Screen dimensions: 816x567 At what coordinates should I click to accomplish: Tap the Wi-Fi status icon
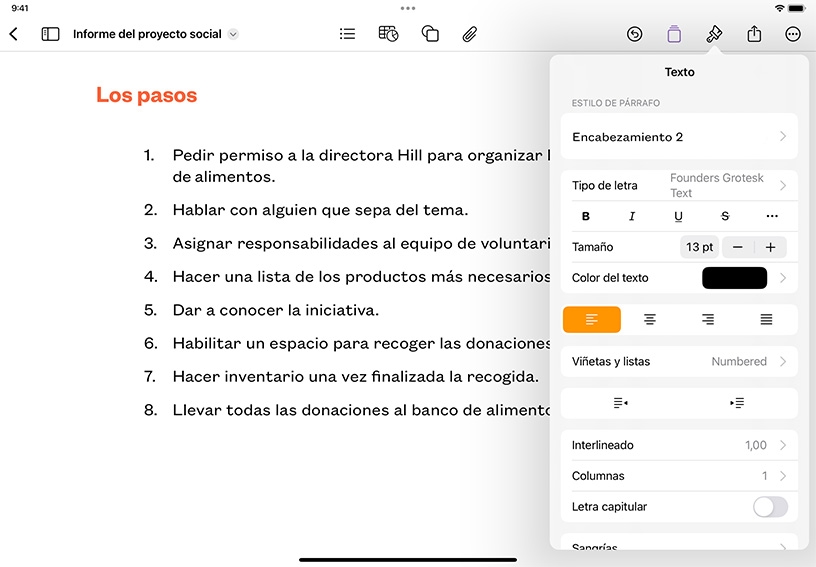(x=779, y=8)
